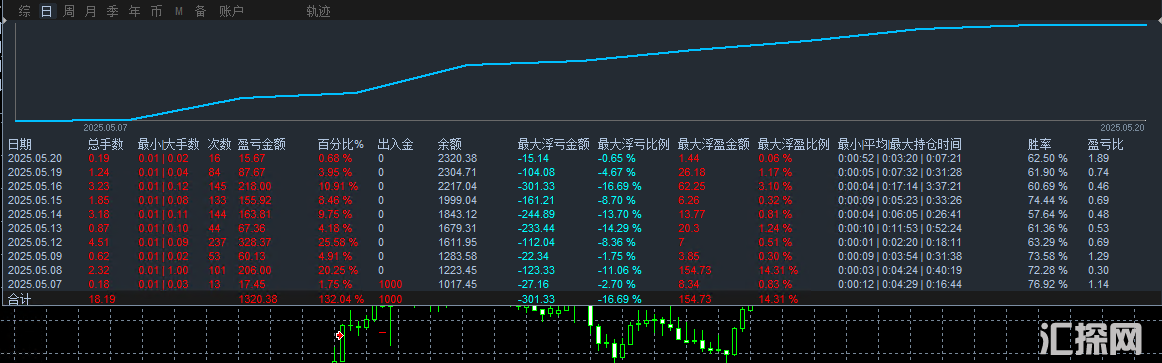Click win rate 76.92 %
Viewport: 1162px width, 363px height.
click(1047, 284)
